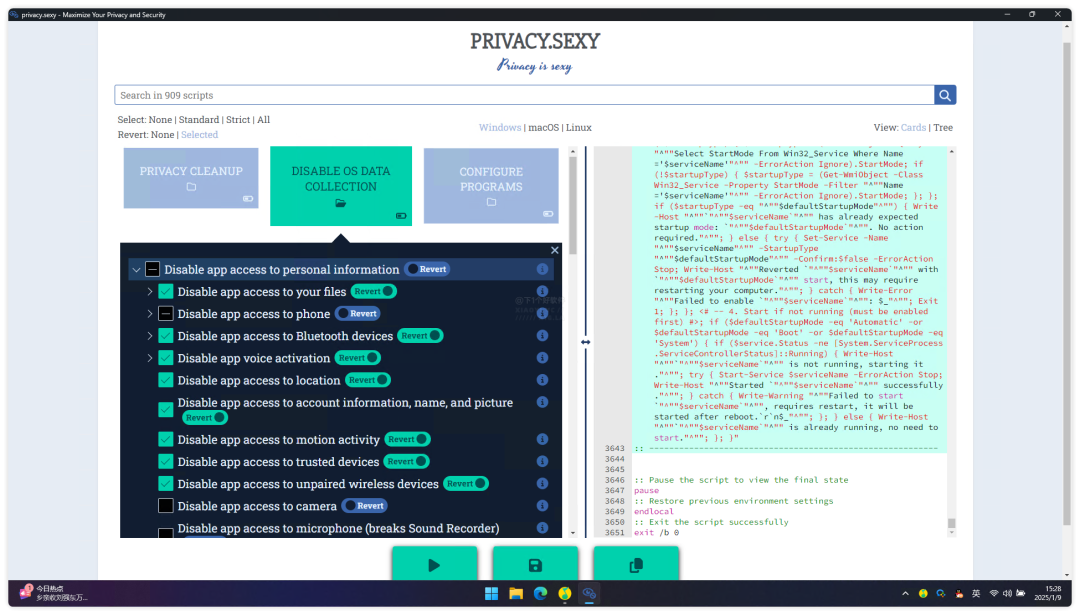Viewport: 1080px width, 615px height.
Task: Show info for Bluetooth devices script
Action: (542, 335)
